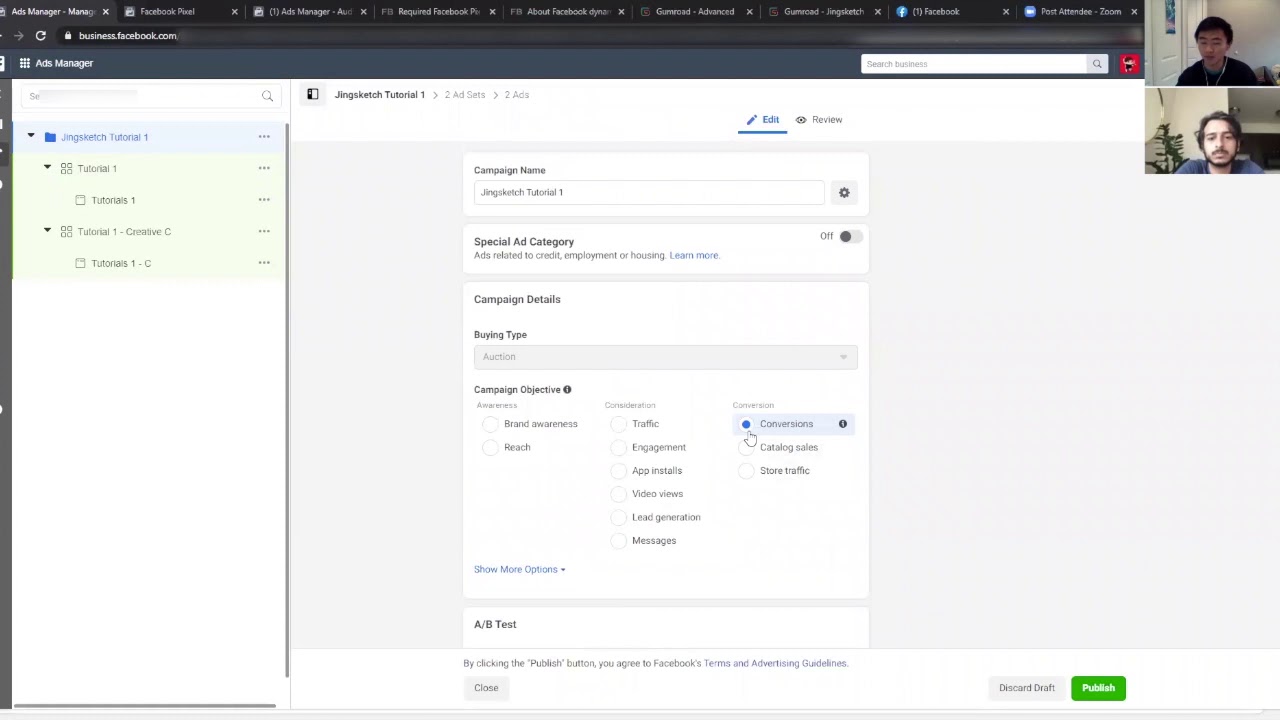Open the business profile avatar icon

coord(1129,64)
